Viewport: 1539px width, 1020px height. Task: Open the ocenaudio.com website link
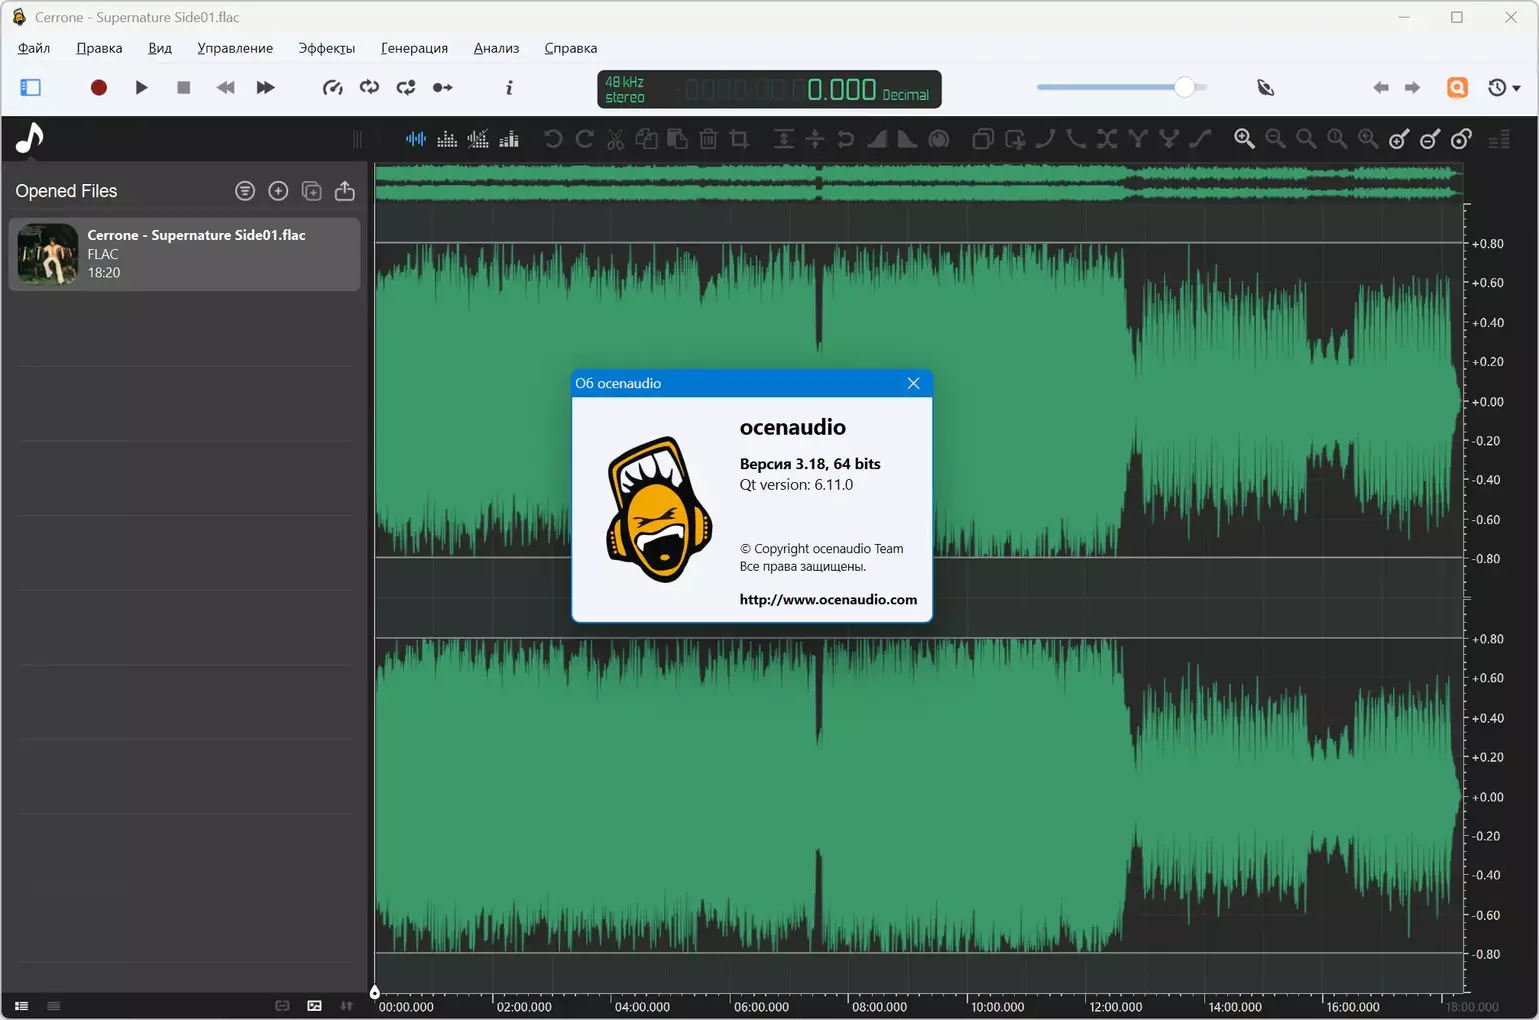827,600
